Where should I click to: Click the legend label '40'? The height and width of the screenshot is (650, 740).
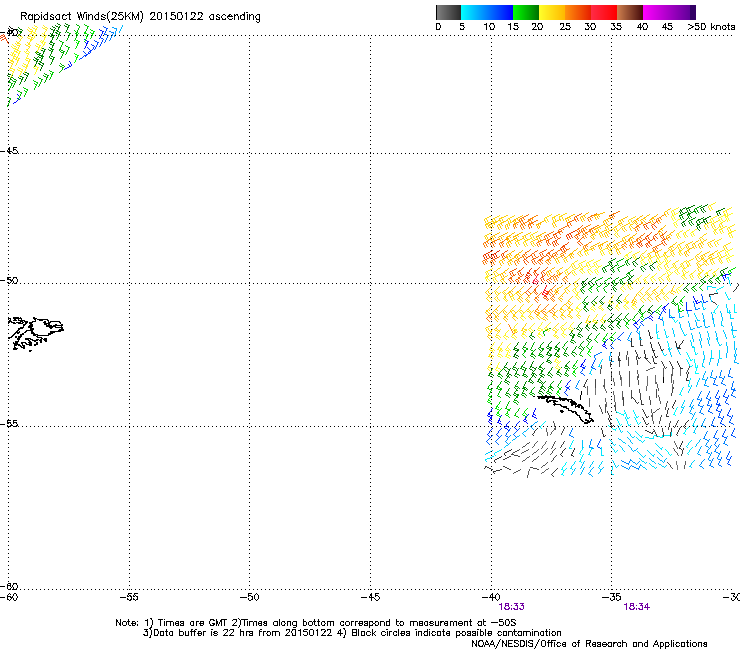642,27
